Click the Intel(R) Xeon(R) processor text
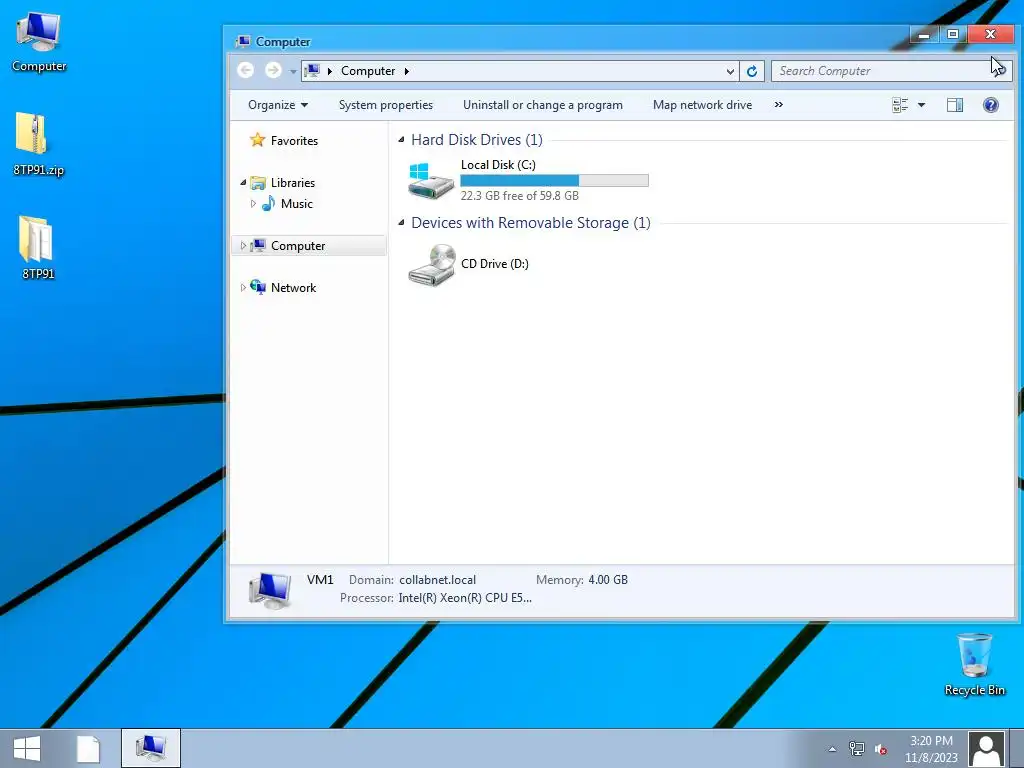 (x=465, y=598)
